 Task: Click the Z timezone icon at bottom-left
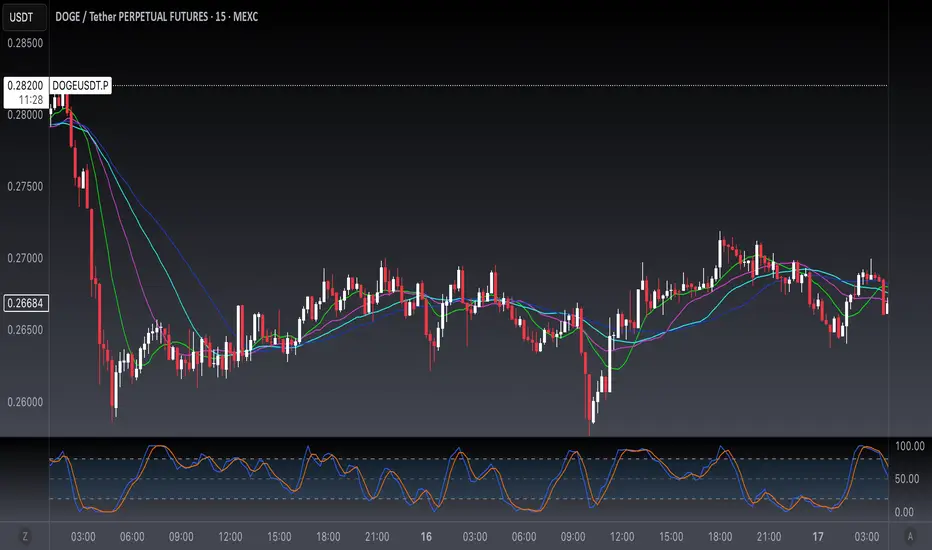[25, 537]
